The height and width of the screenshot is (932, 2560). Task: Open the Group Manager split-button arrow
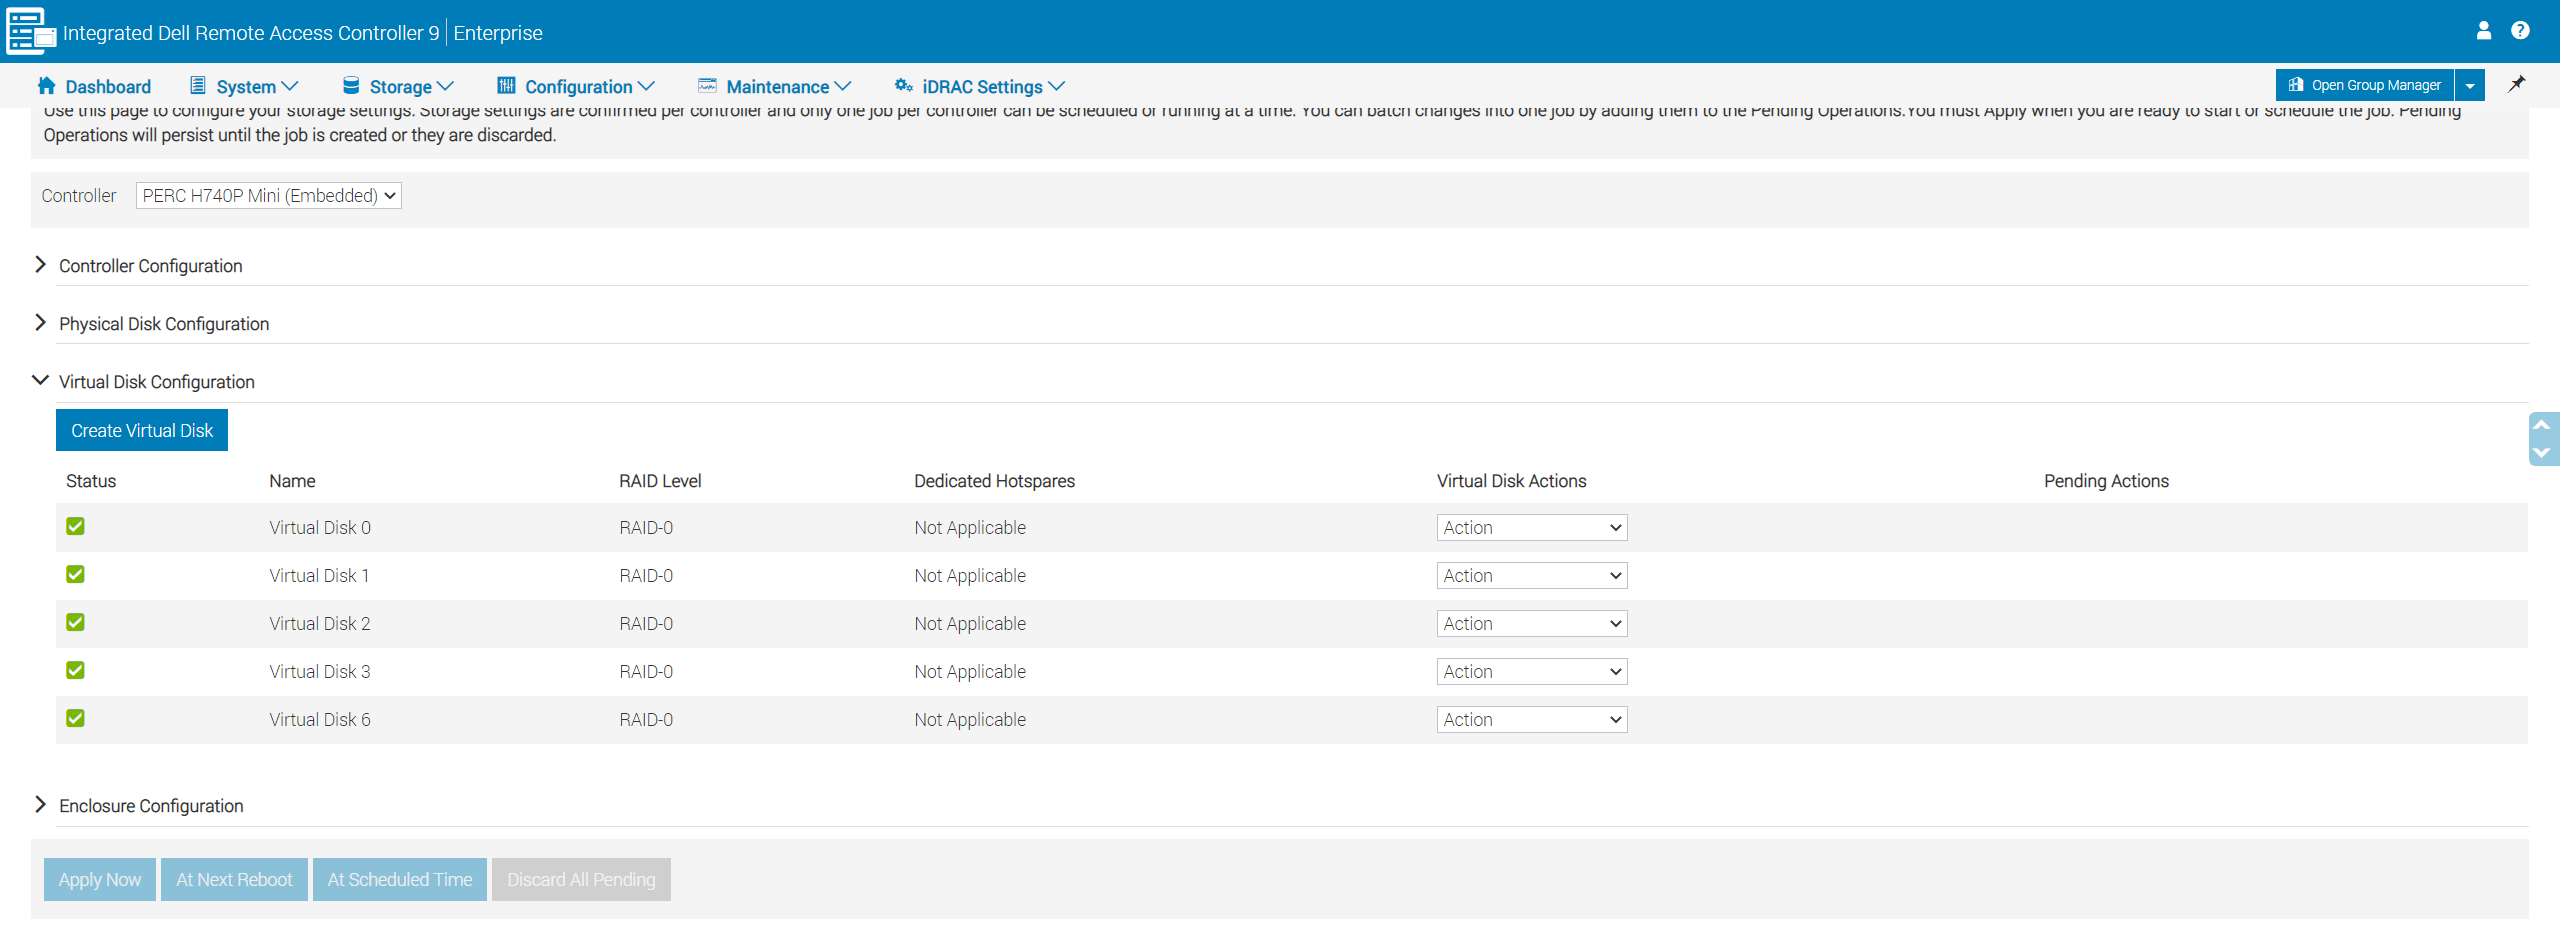2470,85
